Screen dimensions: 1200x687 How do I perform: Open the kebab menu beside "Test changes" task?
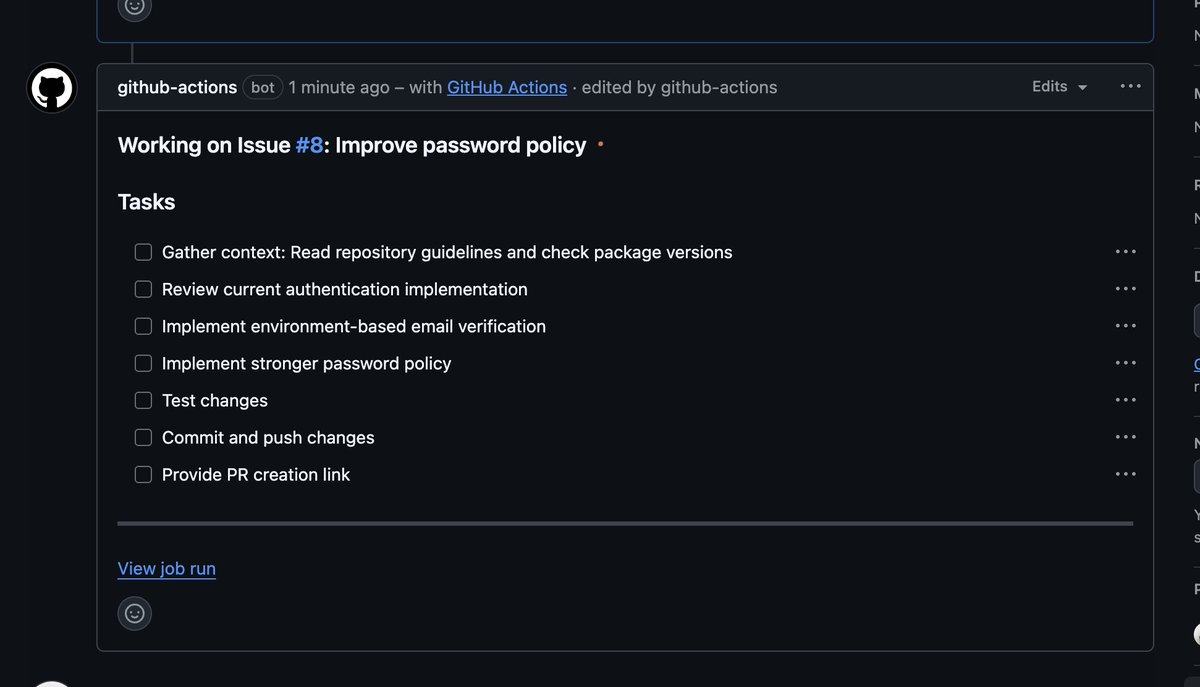[1126, 399]
